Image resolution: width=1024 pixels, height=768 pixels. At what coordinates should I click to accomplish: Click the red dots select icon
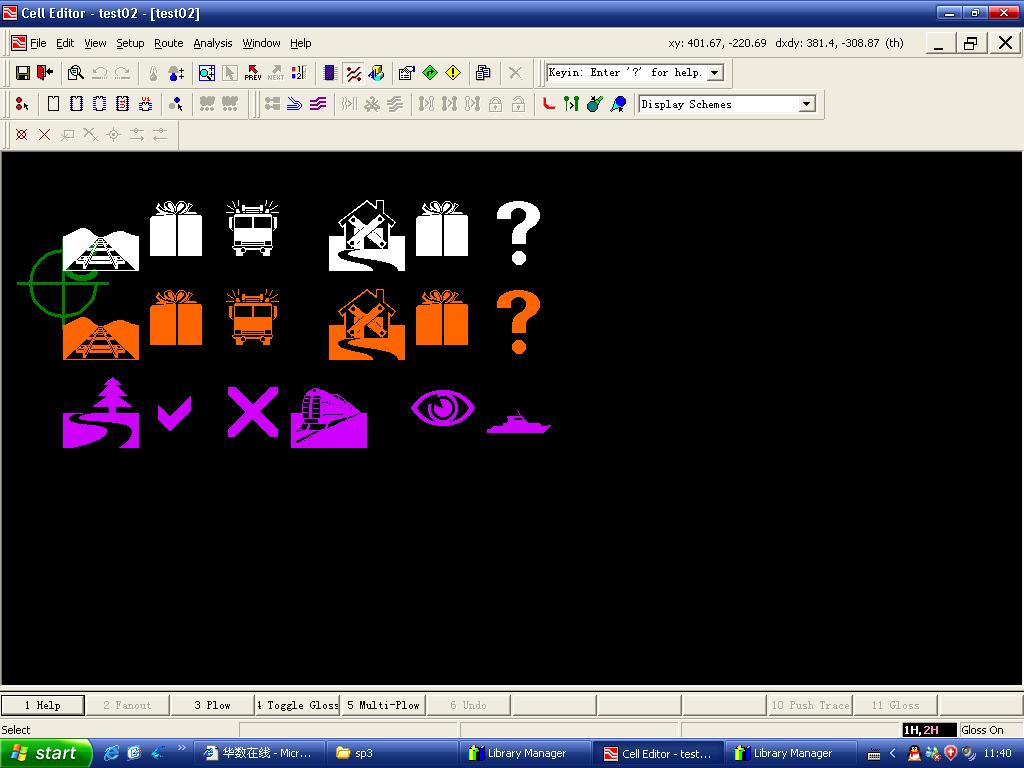click(x=22, y=104)
